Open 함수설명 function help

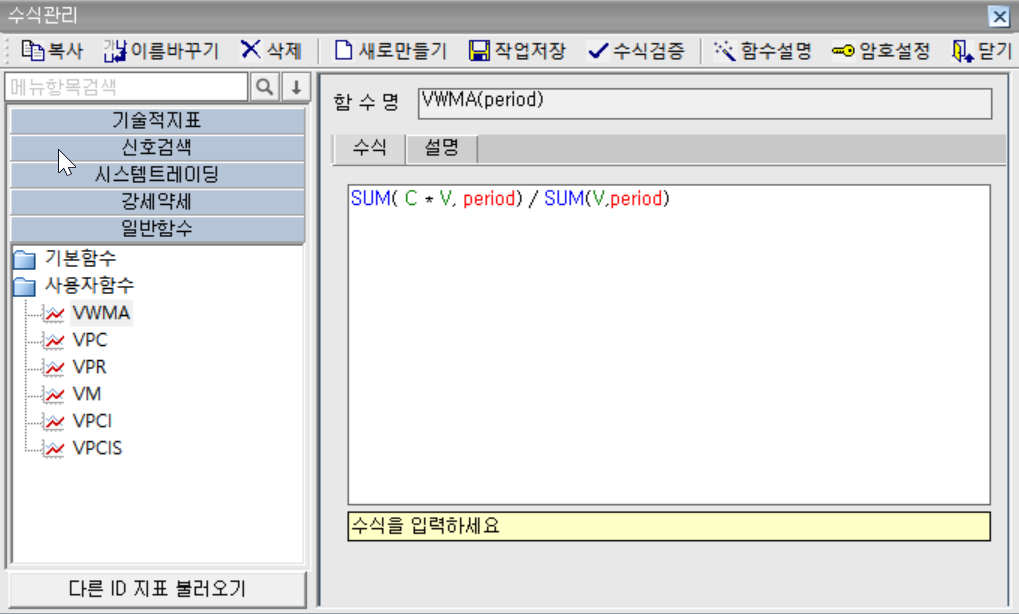(x=762, y=51)
